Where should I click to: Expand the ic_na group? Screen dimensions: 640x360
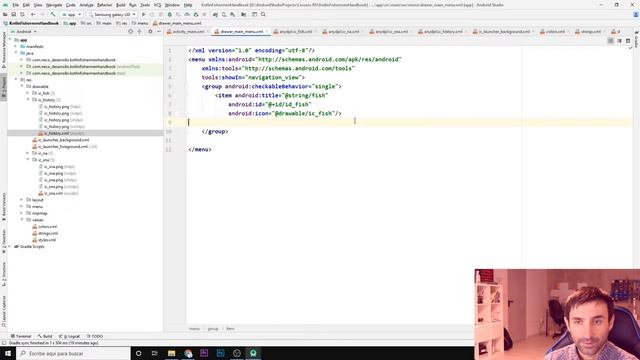click(28, 153)
